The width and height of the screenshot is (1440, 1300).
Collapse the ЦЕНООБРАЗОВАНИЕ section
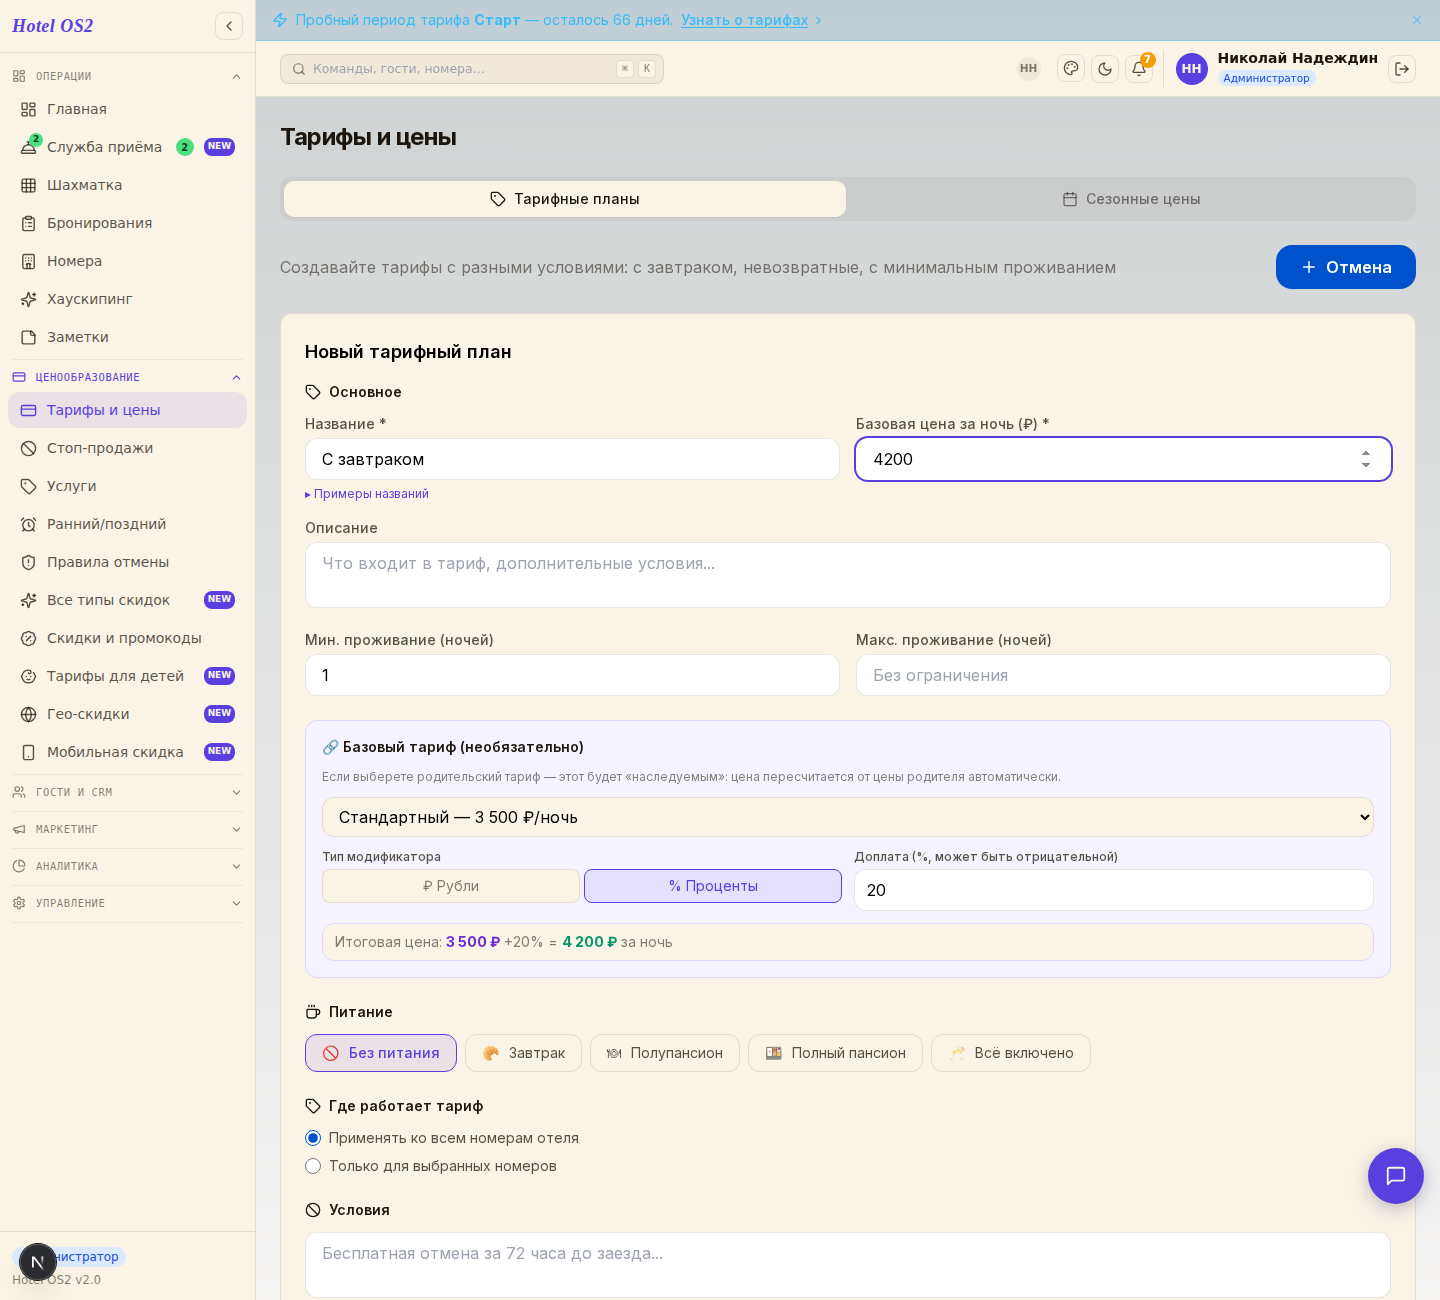click(x=127, y=377)
